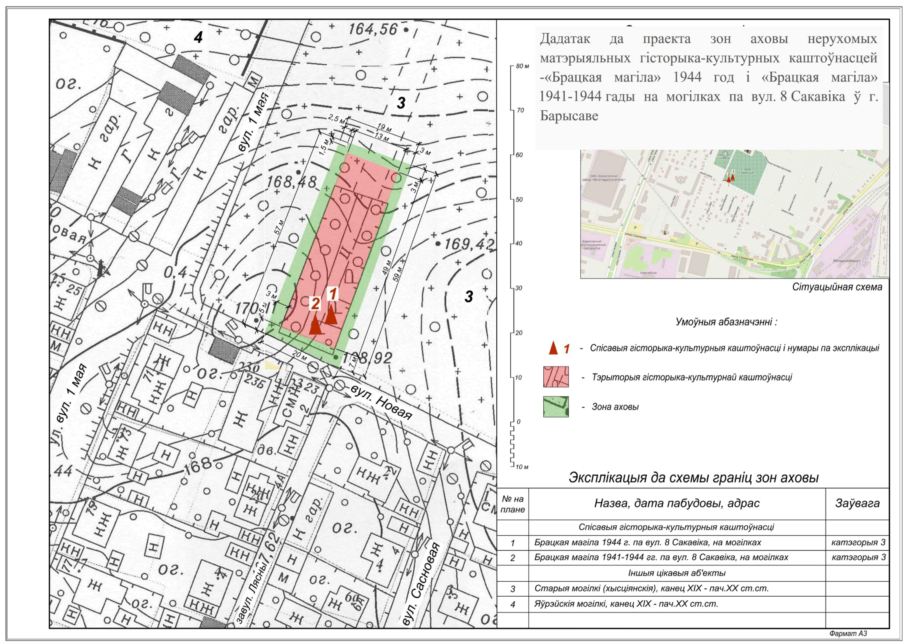The width and height of the screenshot is (908, 643).
Task: Click red triangle marker 1 on the map
Action: (331, 315)
